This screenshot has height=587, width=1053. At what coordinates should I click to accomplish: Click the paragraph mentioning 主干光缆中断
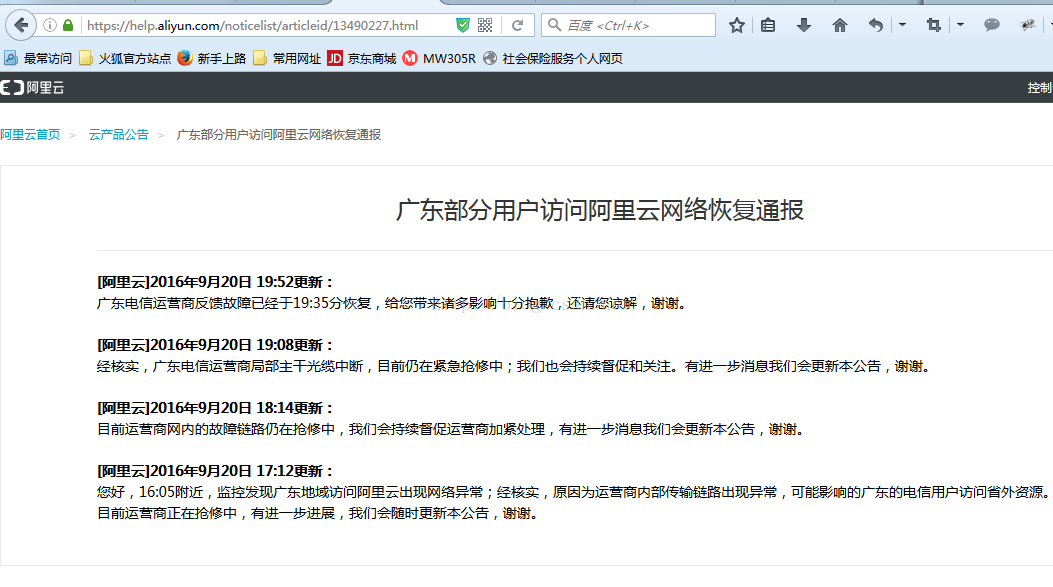tap(515, 367)
